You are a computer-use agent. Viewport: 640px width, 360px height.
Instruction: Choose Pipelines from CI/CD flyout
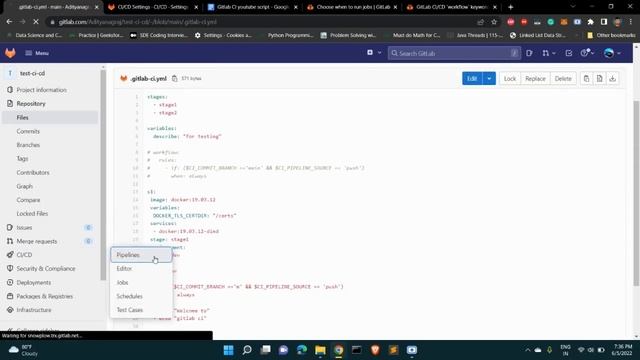(x=141, y=255)
